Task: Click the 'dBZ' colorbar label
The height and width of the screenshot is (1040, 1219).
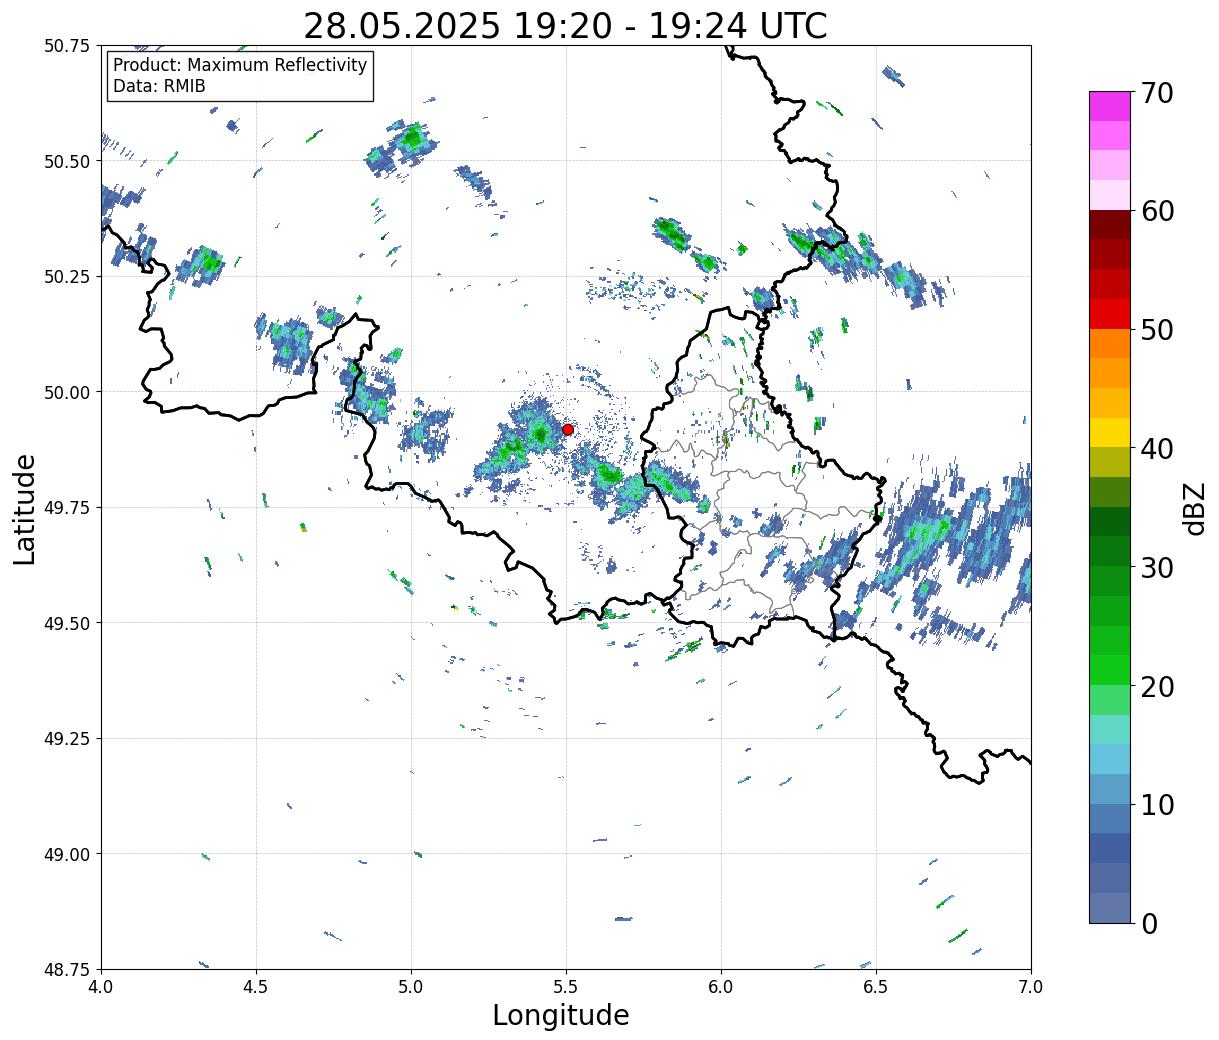Action: (1194, 507)
